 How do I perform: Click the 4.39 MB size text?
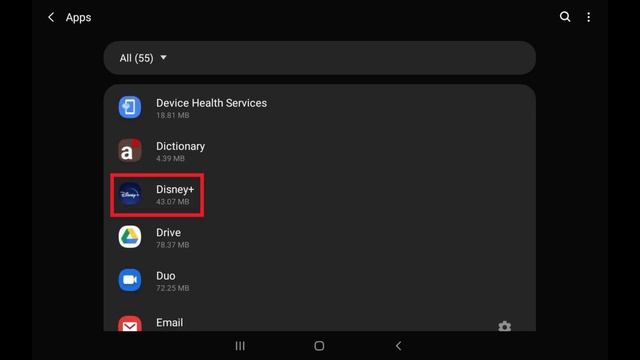[x=170, y=158]
